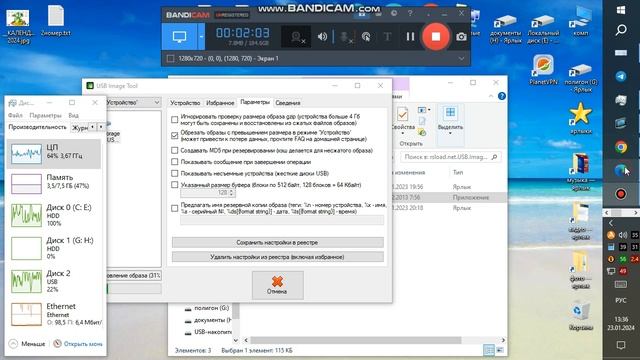This screenshot has height=360, width=640.
Task: Open Параметры menu in Task Manager
Action: (x=45, y=116)
